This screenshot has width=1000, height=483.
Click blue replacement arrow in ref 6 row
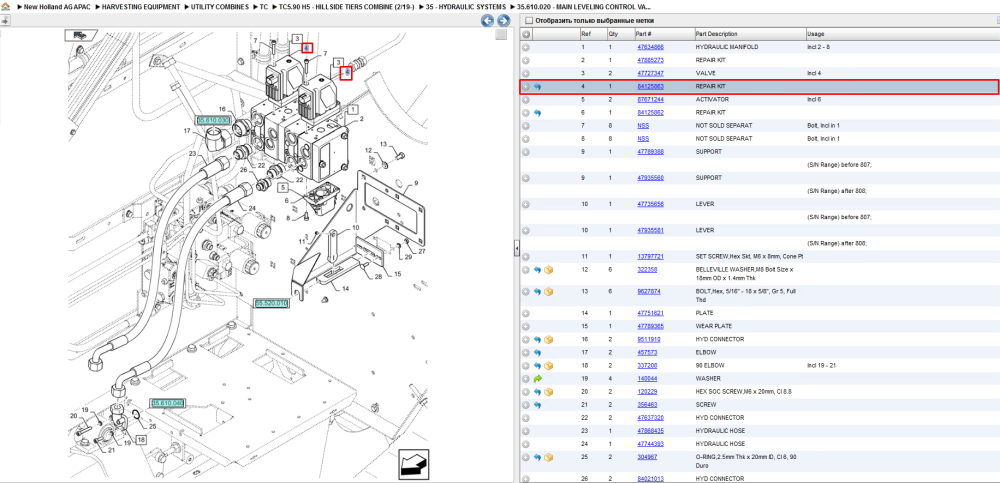tap(537, 113)
